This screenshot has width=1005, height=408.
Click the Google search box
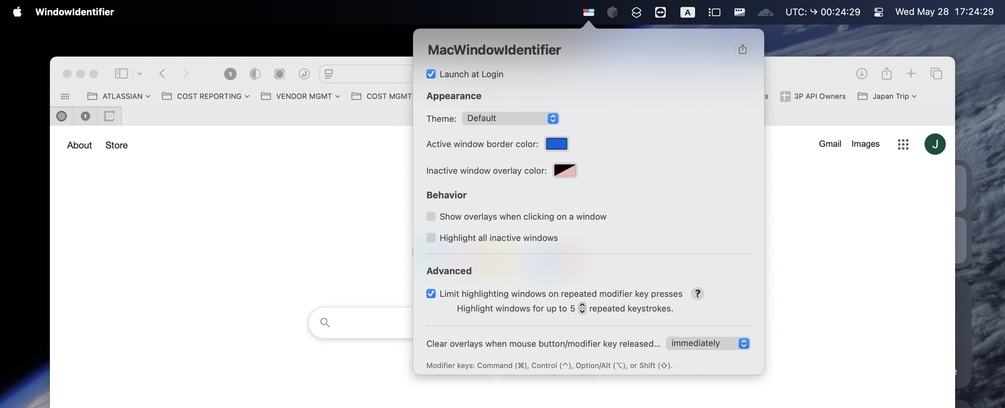361,323
